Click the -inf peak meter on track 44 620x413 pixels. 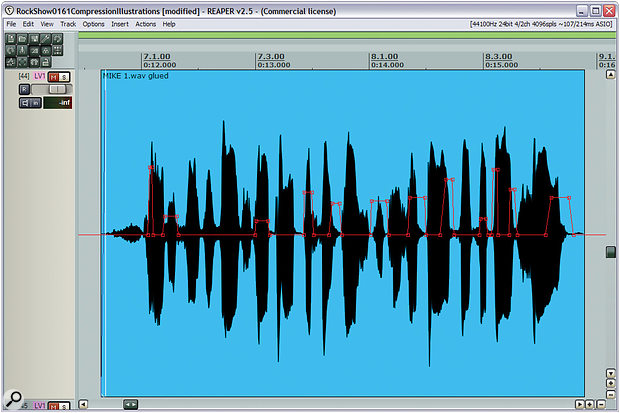[58, 103]
